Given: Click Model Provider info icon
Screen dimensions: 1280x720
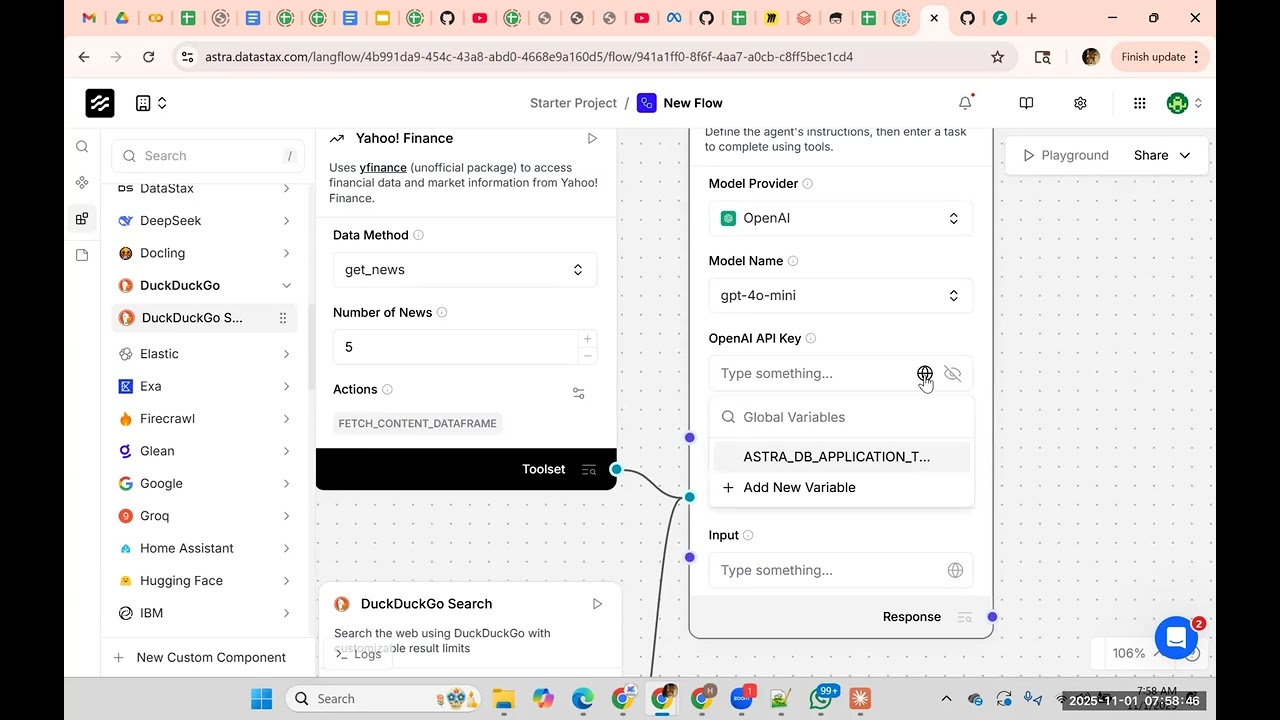Looking at the screenshot, I should coord(807,183).
